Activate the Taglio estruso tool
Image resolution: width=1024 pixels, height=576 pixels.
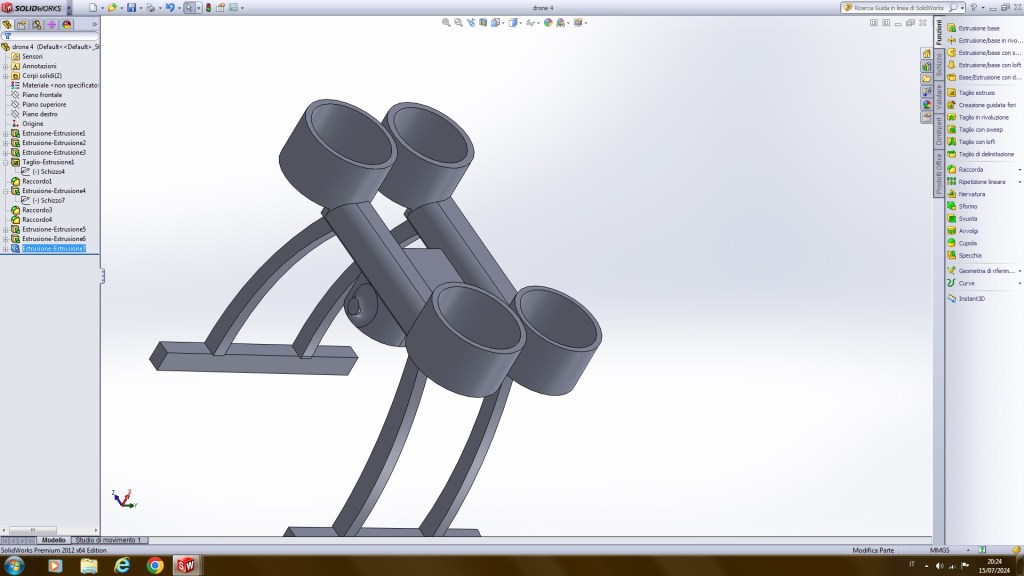[x=976, y=93]
